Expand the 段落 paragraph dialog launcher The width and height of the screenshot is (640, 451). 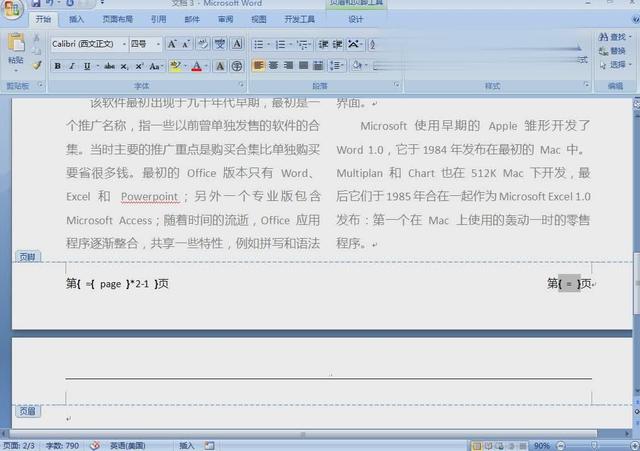397,84
